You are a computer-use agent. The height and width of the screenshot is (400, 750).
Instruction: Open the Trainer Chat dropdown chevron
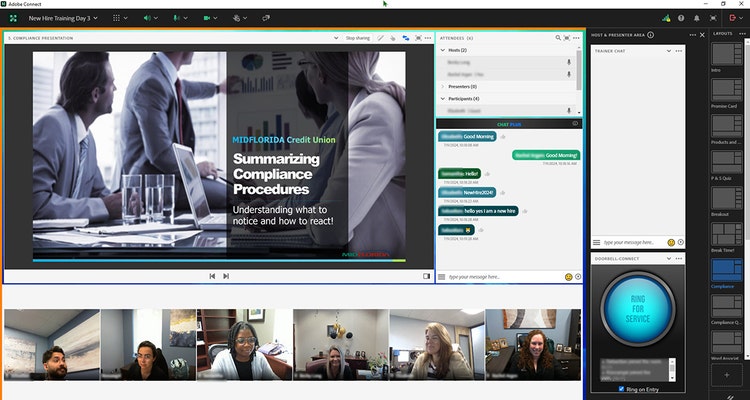[669, 51]
